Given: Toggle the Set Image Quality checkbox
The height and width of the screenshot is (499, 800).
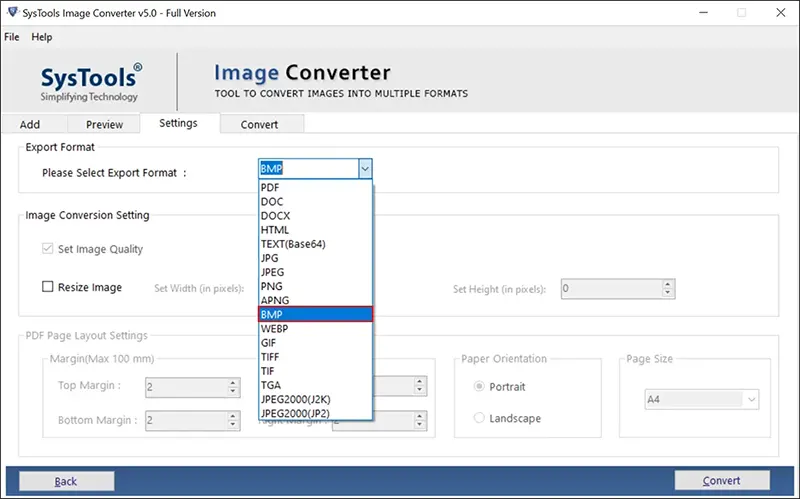Looking at the screenshot, I should 47,249.
